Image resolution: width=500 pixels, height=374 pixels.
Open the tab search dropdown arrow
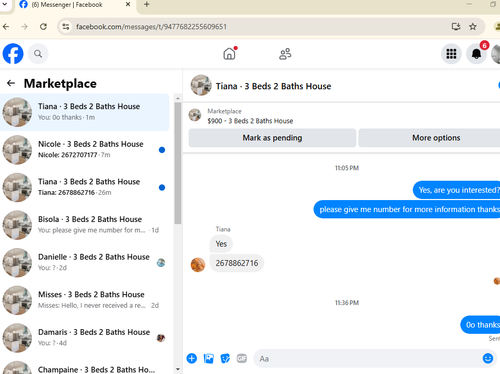(x=5, y=4)
